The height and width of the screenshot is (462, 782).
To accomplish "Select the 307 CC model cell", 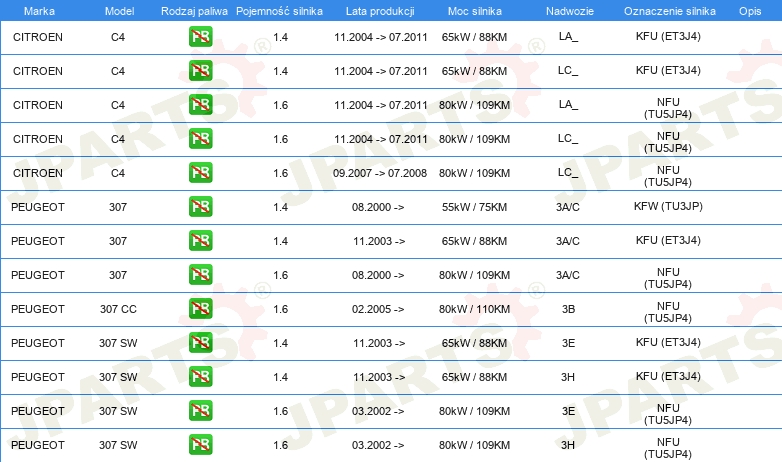I will click(x=118, y=309).
